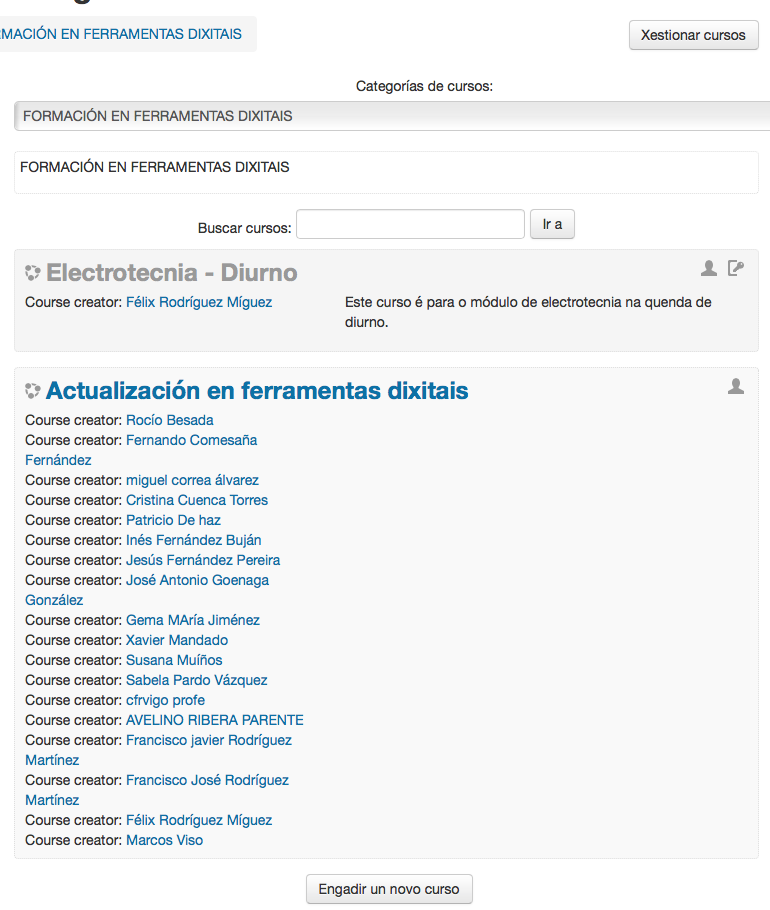Image resolution: width=770 pixels, height=910 pixels.
Task: Click the person icon for Actualización en ferramentas dixitais
Action: point(736,386)
